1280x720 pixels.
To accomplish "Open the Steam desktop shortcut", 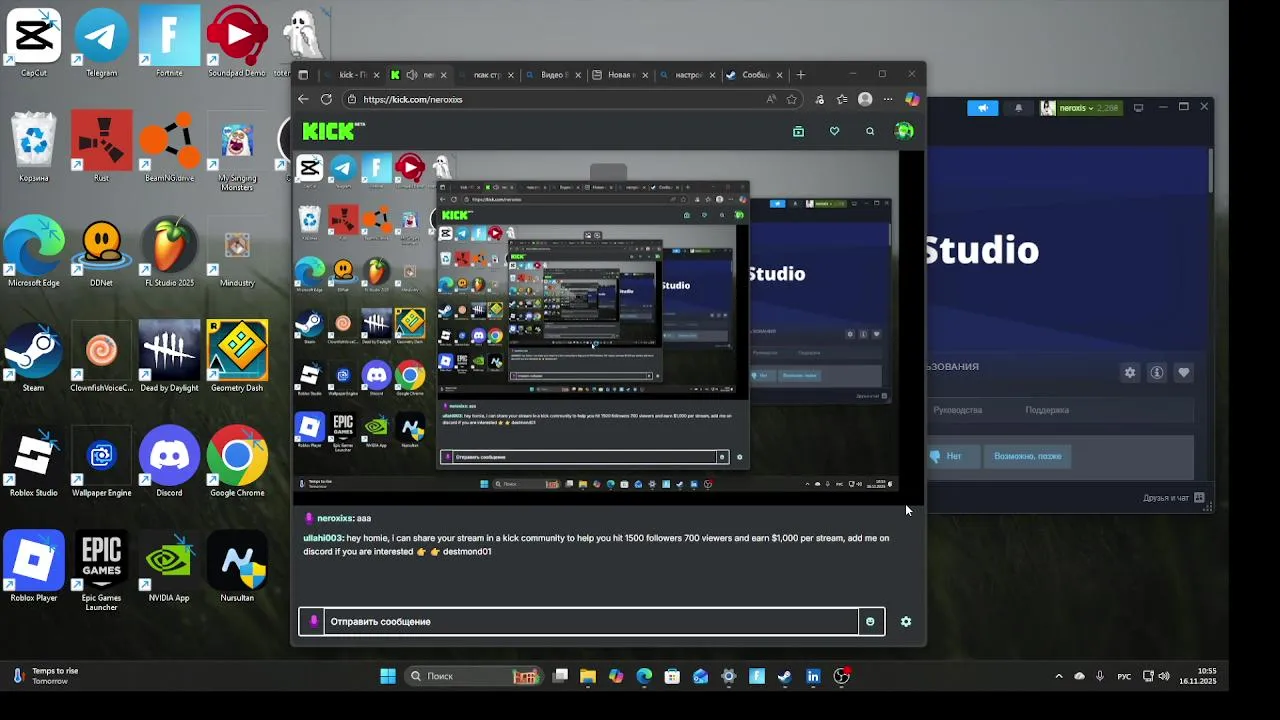I will [x=34, y=357].
